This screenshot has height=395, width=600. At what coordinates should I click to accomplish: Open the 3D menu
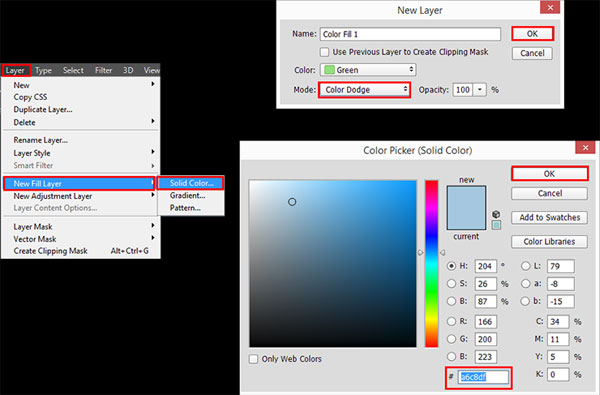128,70
